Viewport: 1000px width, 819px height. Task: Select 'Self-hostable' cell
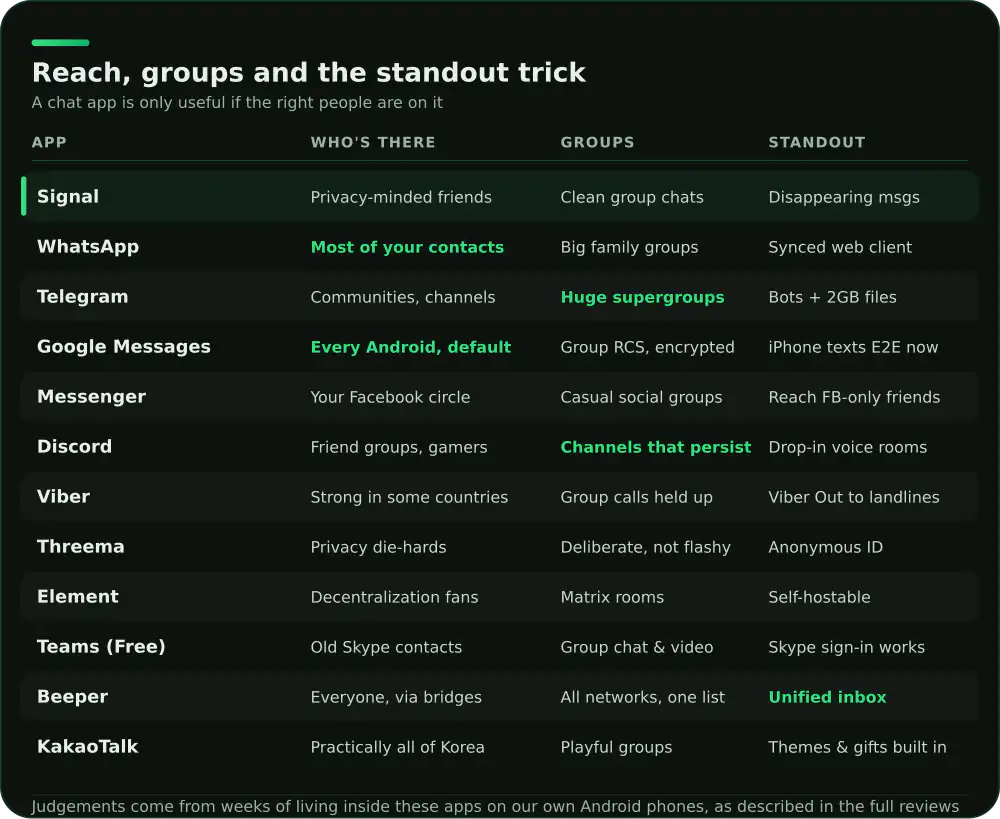(820, 597)
